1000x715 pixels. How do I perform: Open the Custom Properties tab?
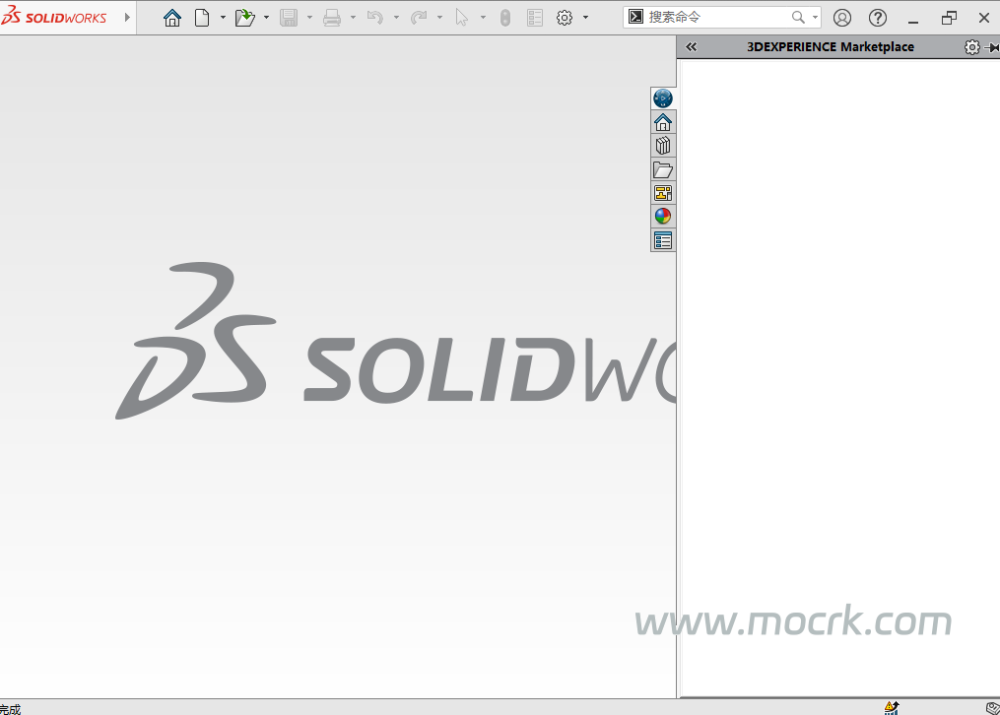point(662,240)
